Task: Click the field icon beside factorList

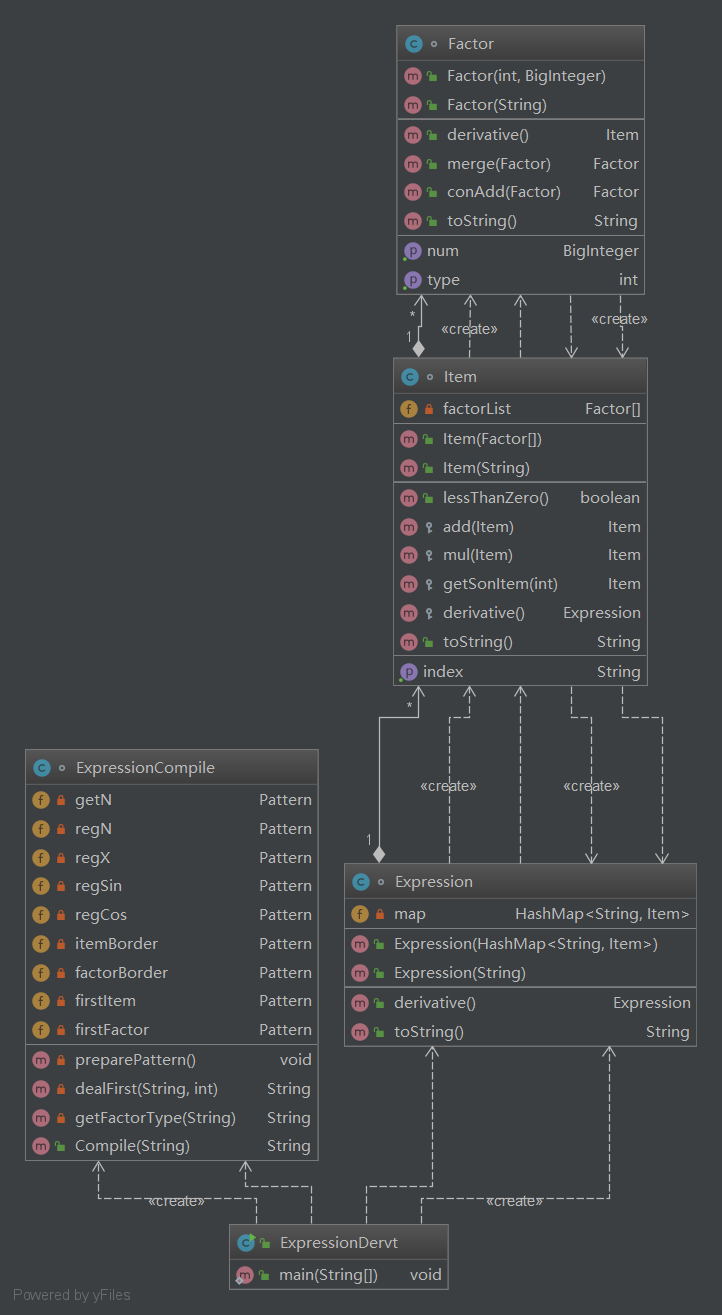Action: 408,409
